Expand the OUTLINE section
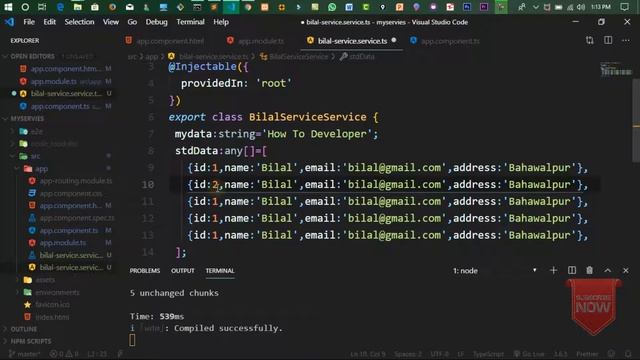 [24, 329]
